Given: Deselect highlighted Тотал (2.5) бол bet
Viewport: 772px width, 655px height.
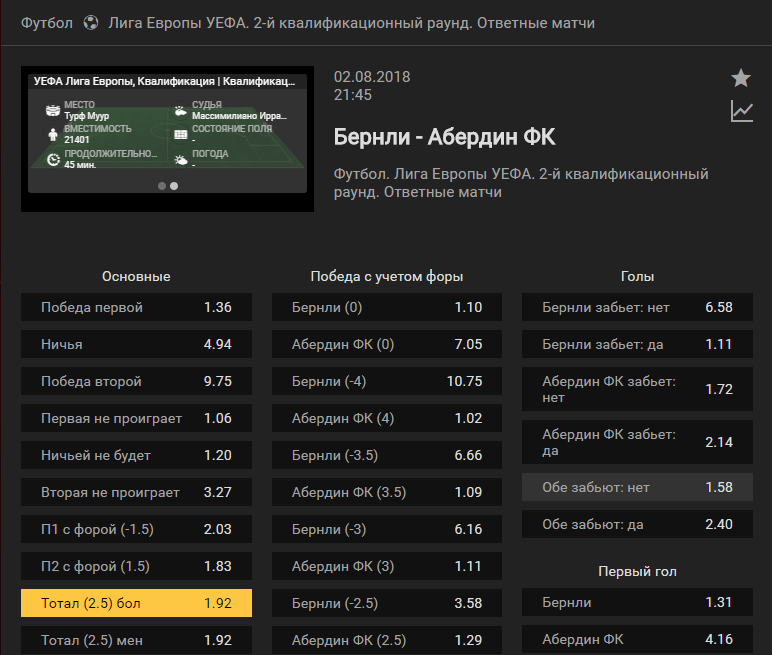Looking at the screenshot, I should [136, 603].
